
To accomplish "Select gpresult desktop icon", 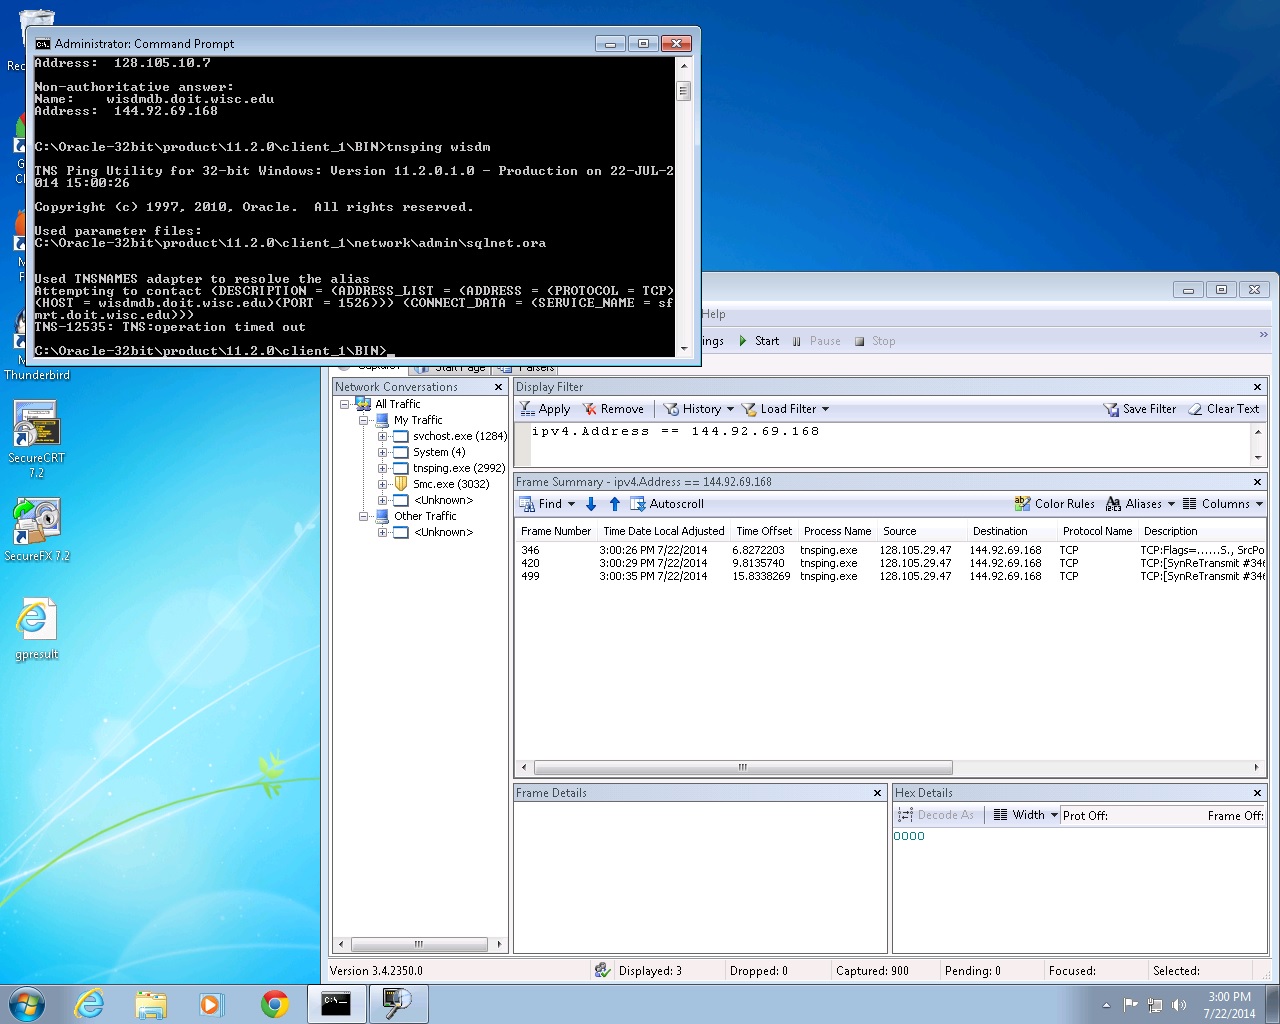I will click(x=36, y=629).
